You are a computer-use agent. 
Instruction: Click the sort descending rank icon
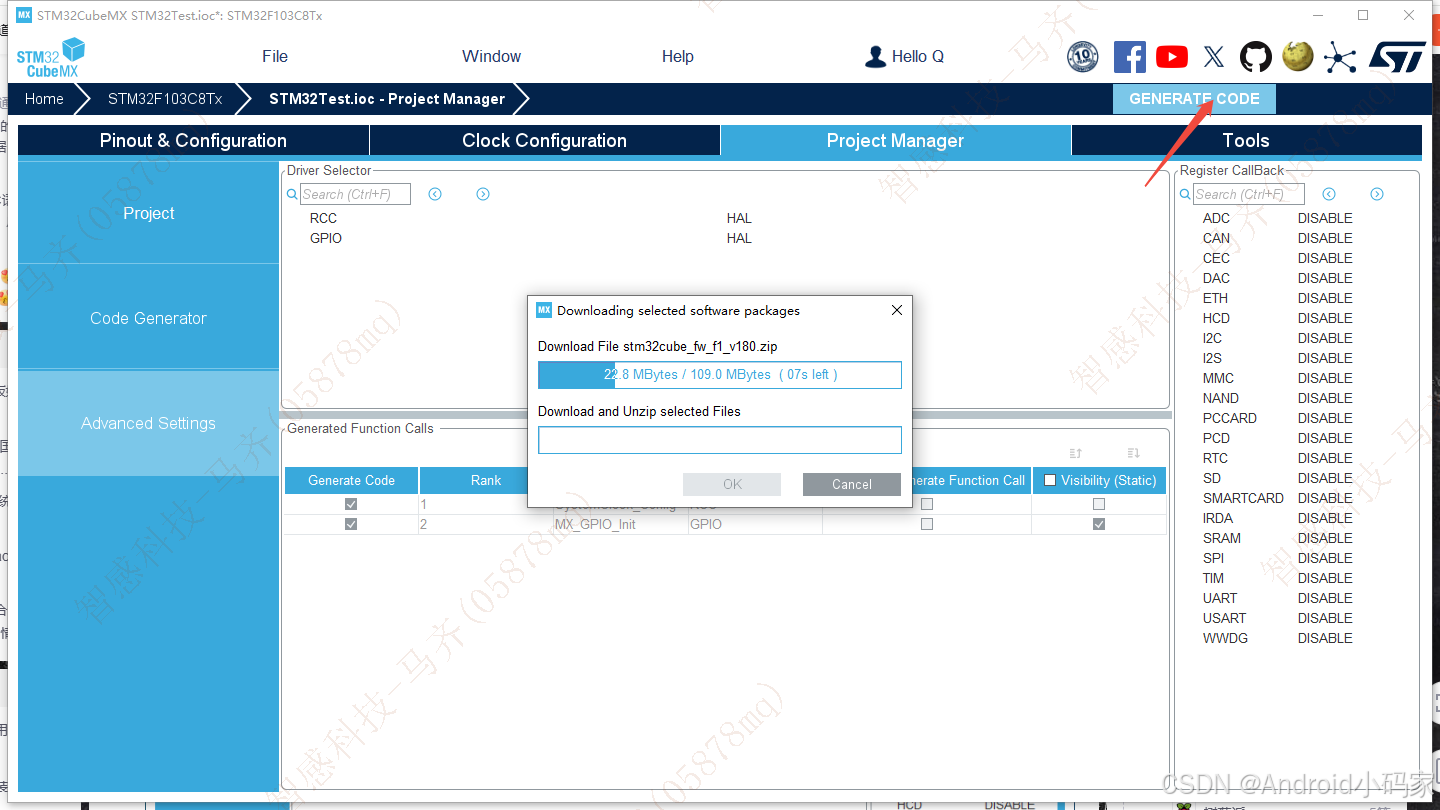(x=1133, y=453)
